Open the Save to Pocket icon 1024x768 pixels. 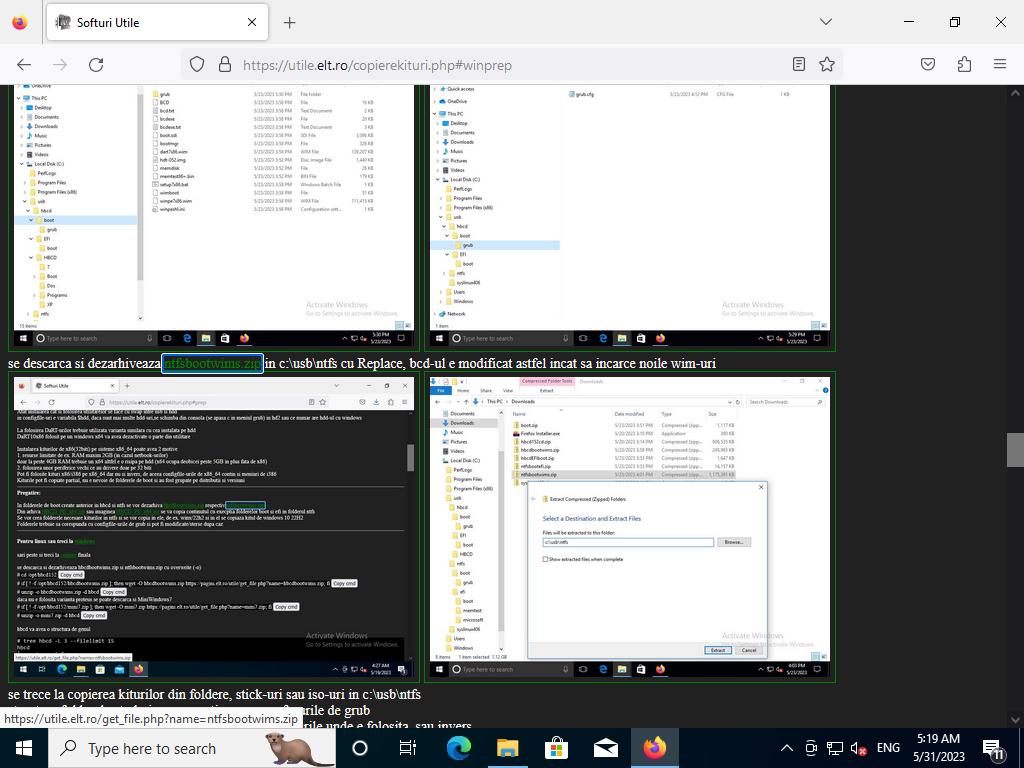click(928, 64)
